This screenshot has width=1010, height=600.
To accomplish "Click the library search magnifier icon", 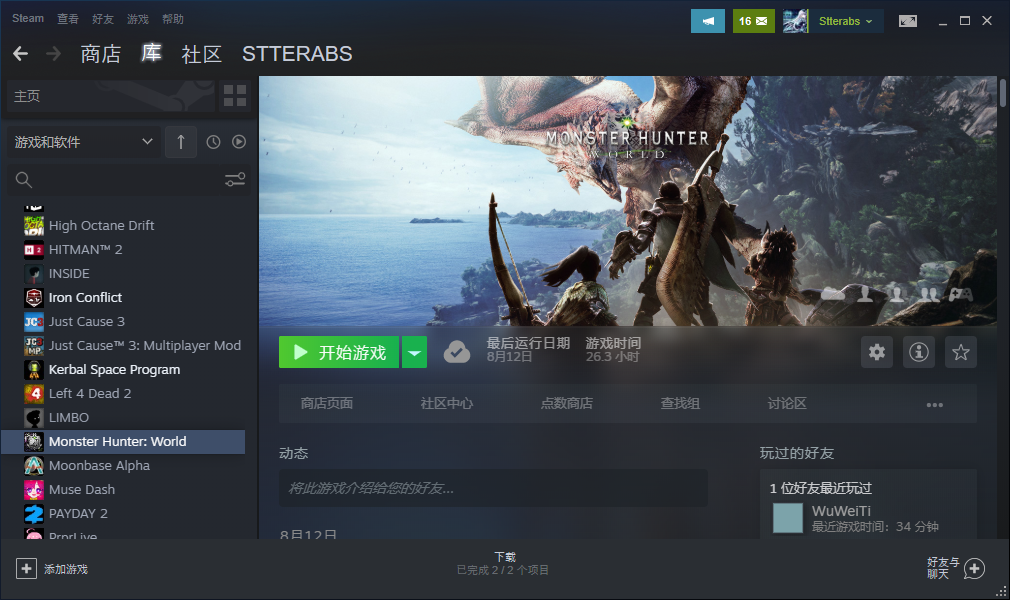I will pyautogui.click(x=24, y=180).
